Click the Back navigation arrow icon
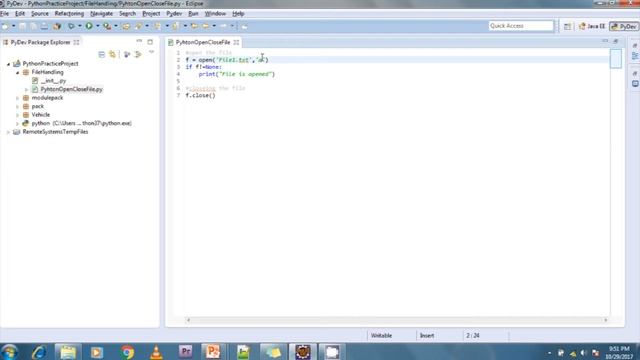Viewport: 640px width, 360px height. pyautogui.click(x=206, y=26)
